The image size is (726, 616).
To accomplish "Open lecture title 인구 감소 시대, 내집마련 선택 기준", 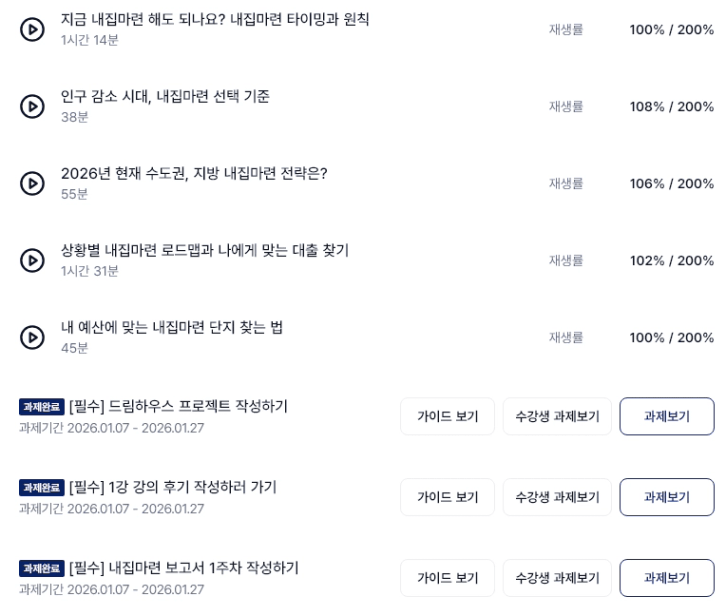I will pyautogui.click(x=165, y=97).
